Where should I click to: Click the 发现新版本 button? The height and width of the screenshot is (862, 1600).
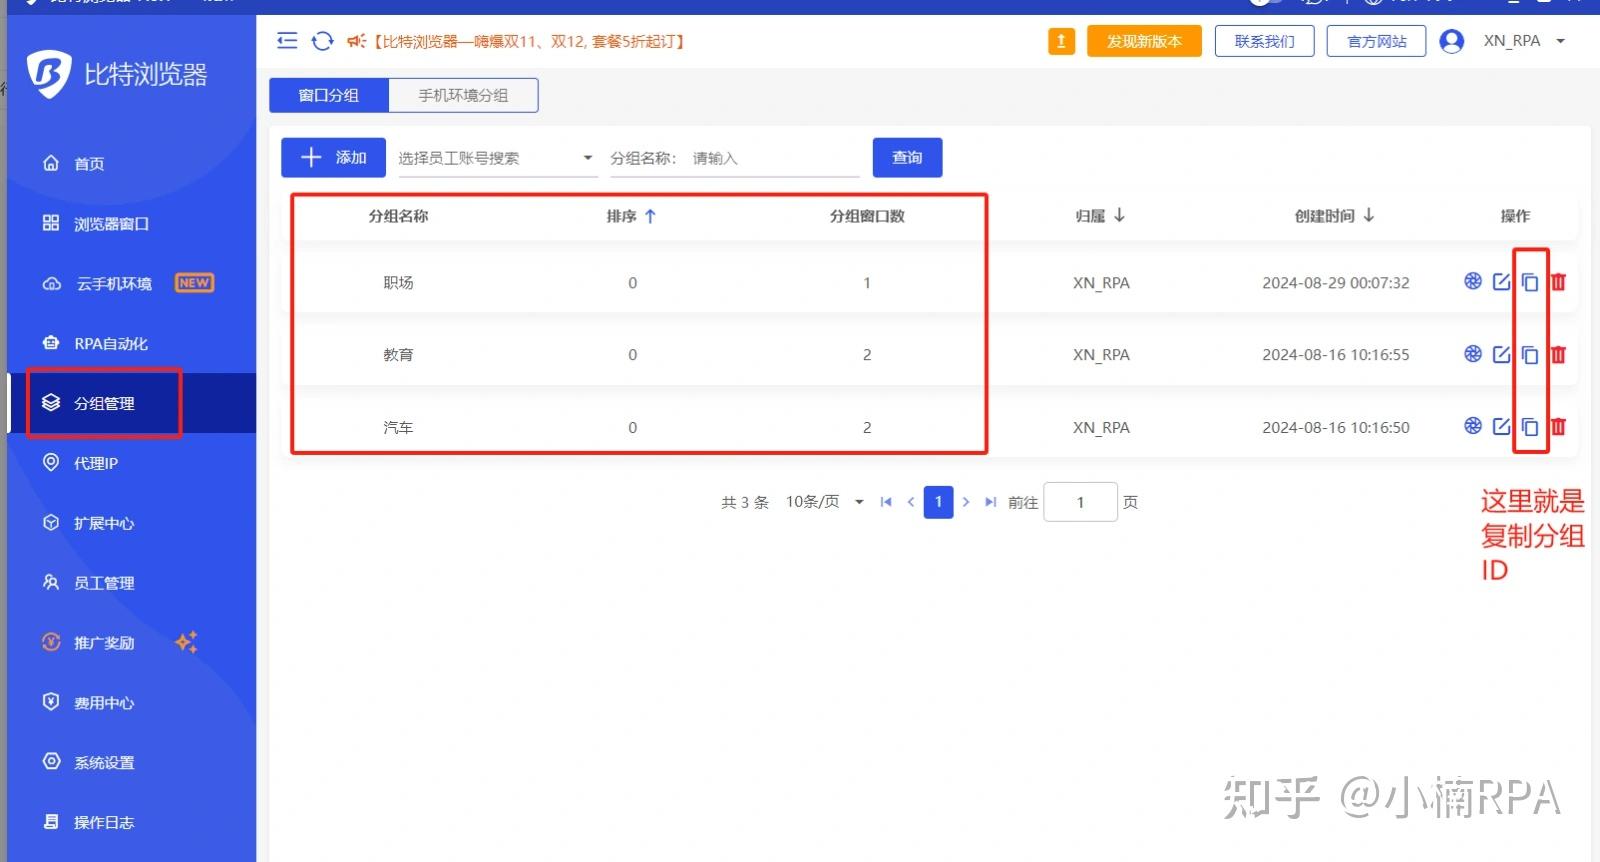[x=1144, y=41]
